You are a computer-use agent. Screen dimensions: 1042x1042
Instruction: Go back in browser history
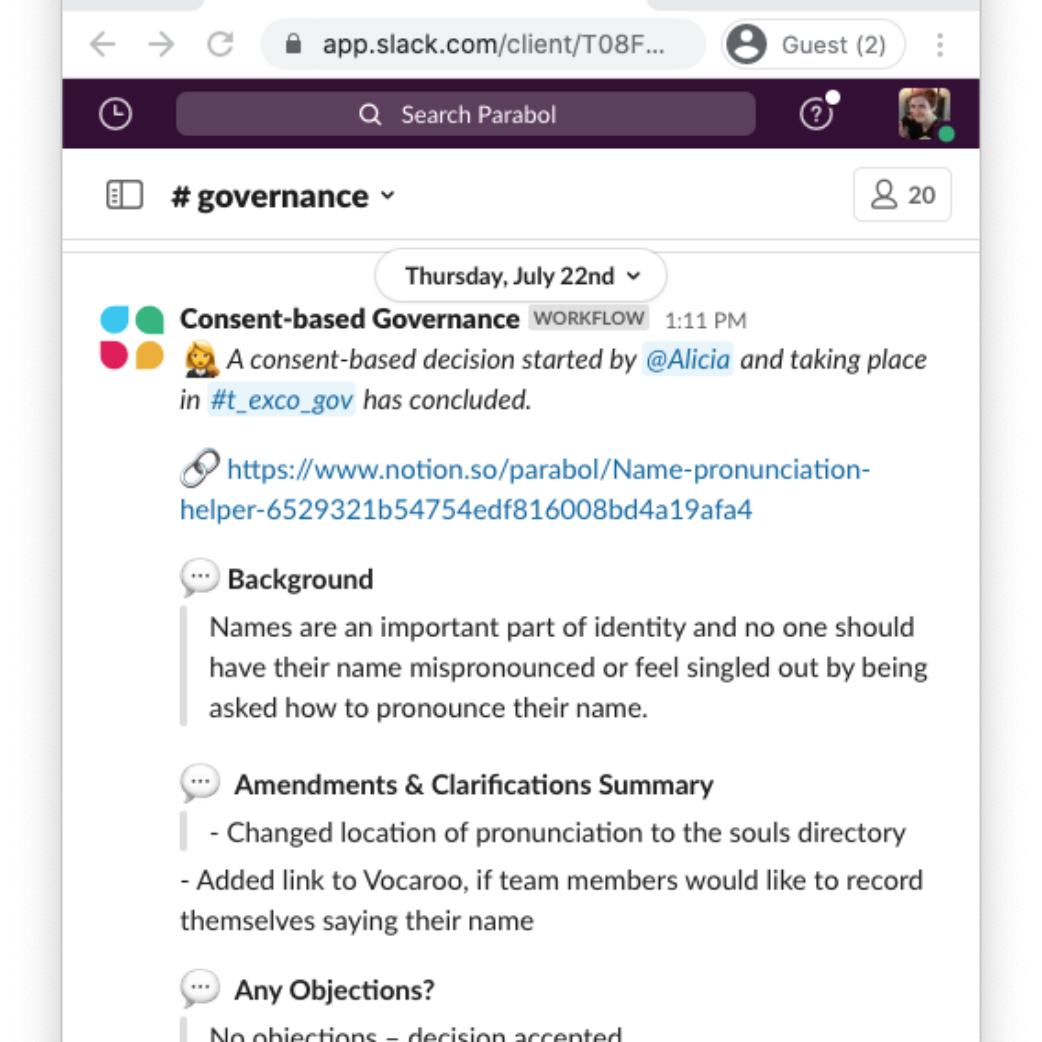coord(103,45)
